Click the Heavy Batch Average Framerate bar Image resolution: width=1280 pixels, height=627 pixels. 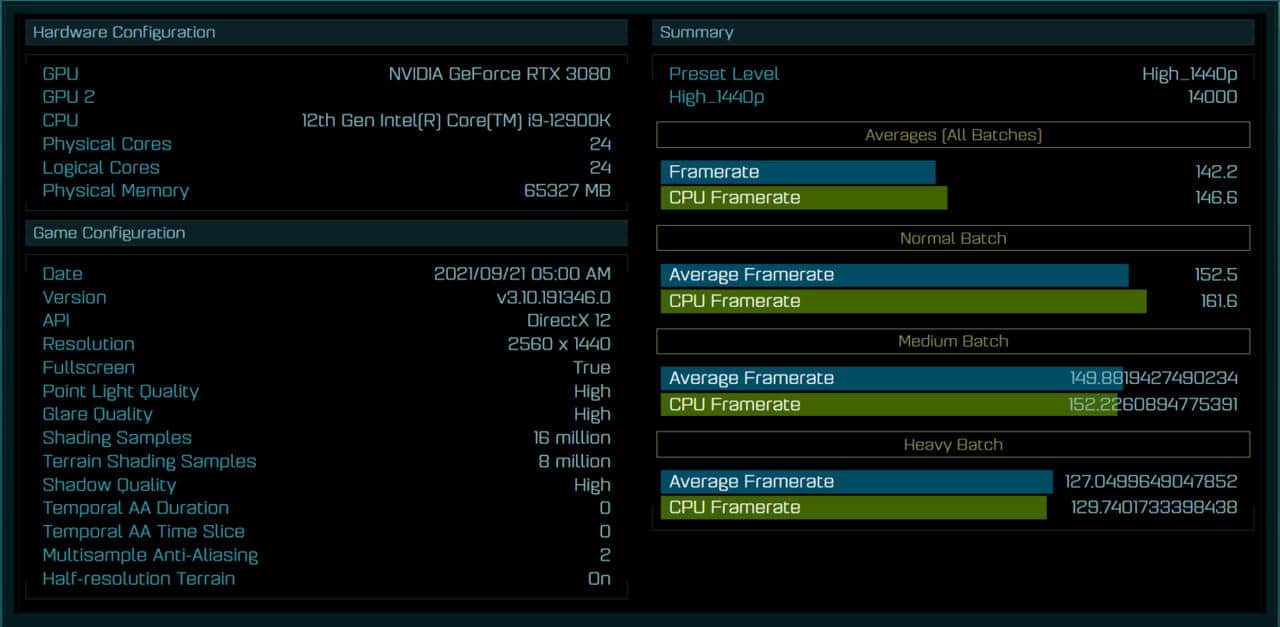(x=857, y=482)
